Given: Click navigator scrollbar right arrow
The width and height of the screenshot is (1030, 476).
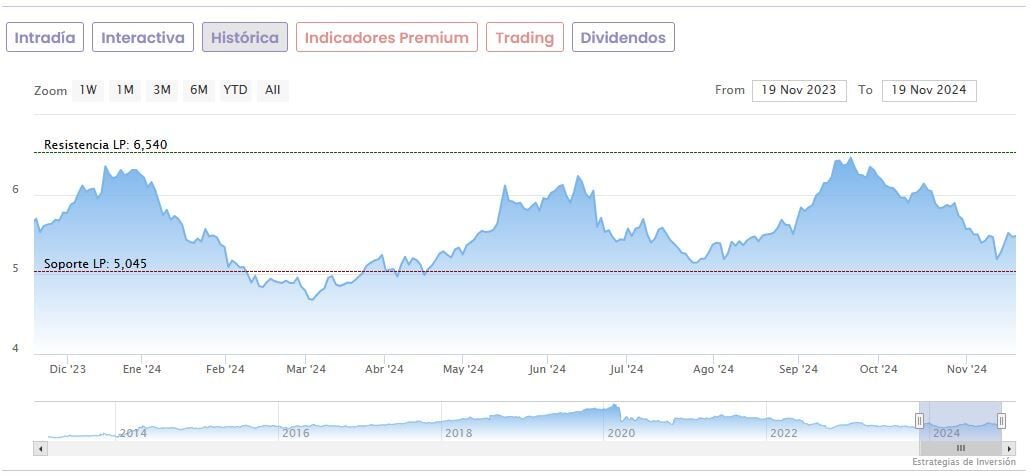Looking at the screenshot, I should (1007, 448).
